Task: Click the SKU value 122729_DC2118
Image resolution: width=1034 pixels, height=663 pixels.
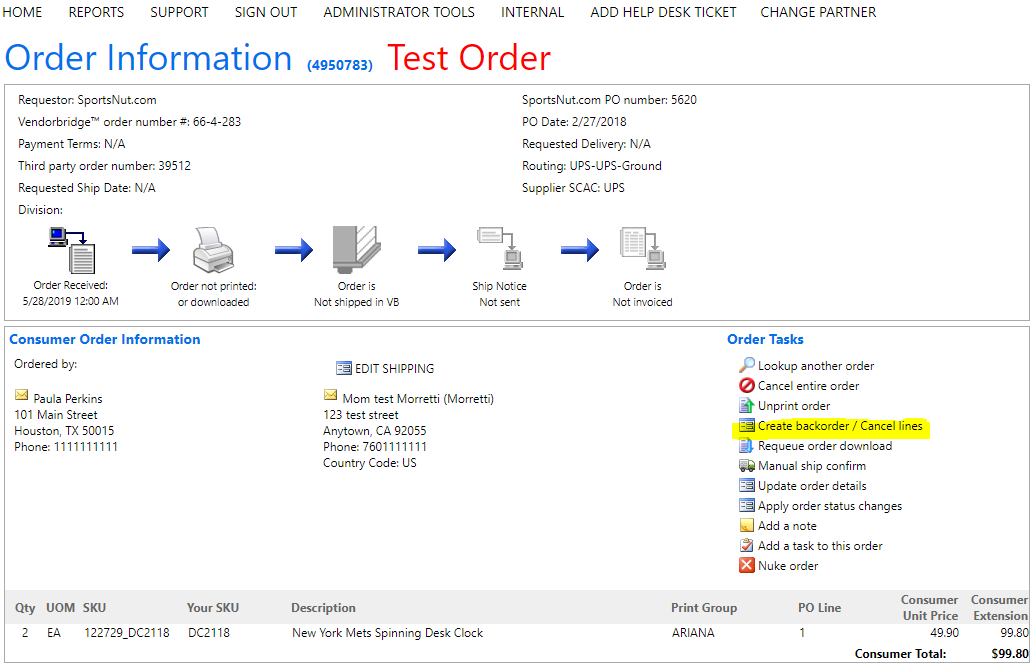Action: (127, 633)
